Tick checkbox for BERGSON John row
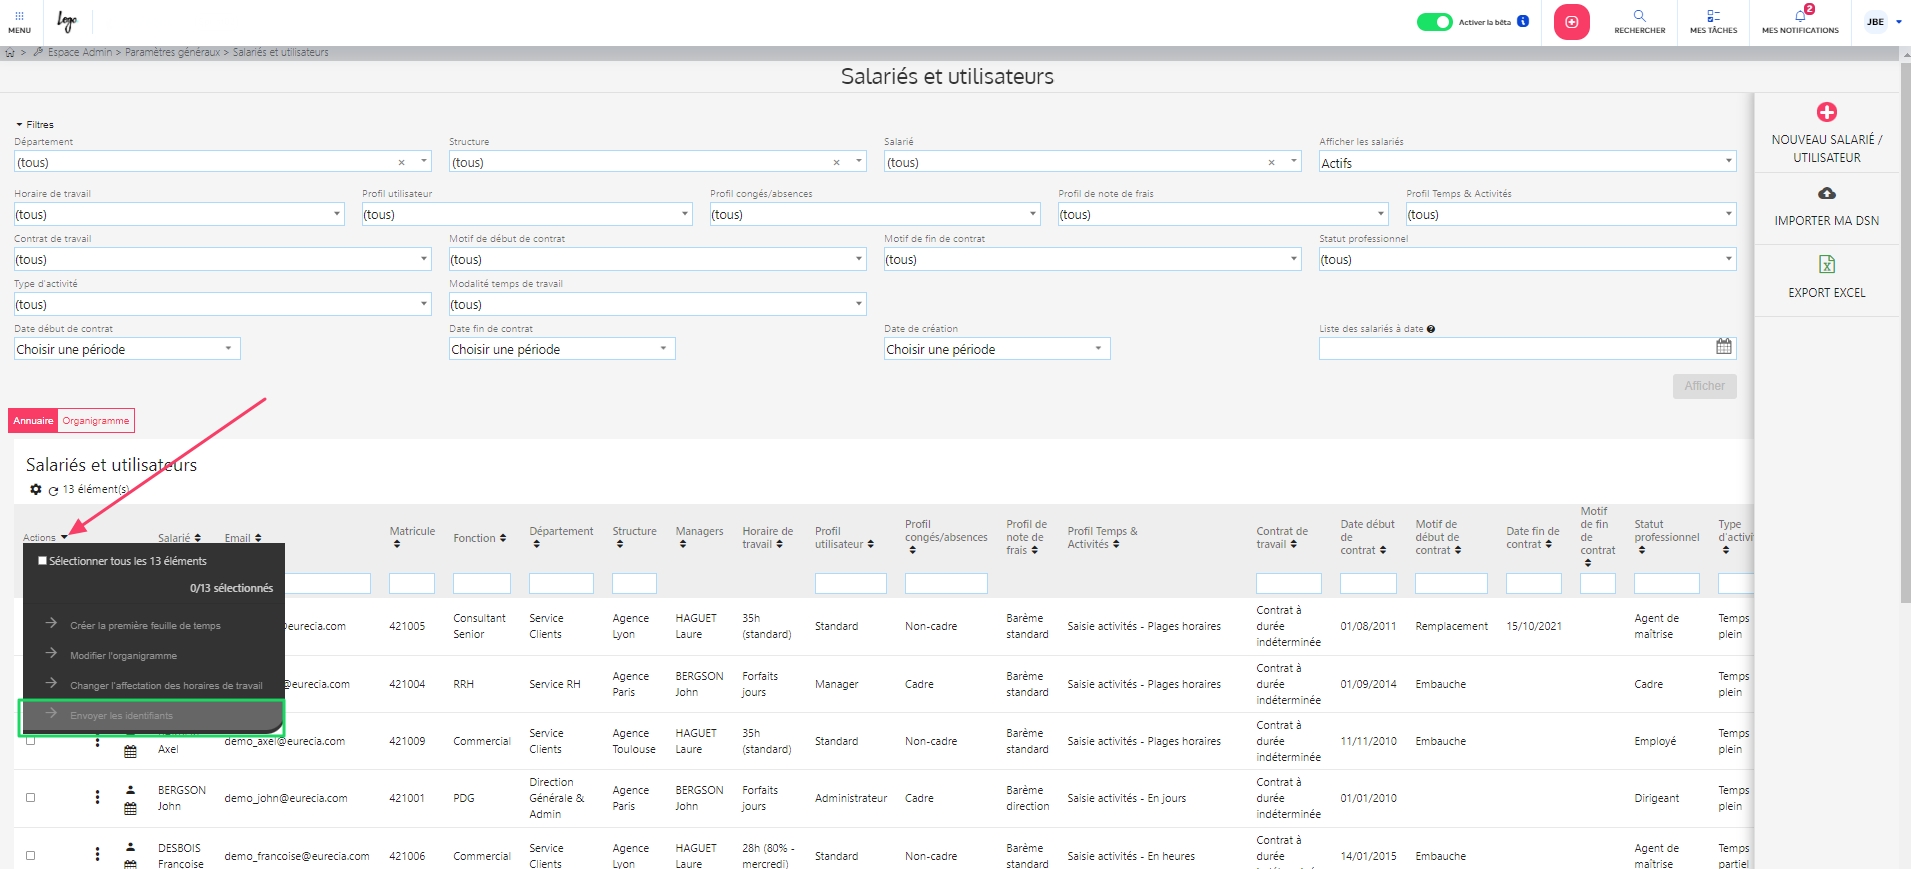The height and width of the screenshot is (869, 1911). [x=30, y=798]
